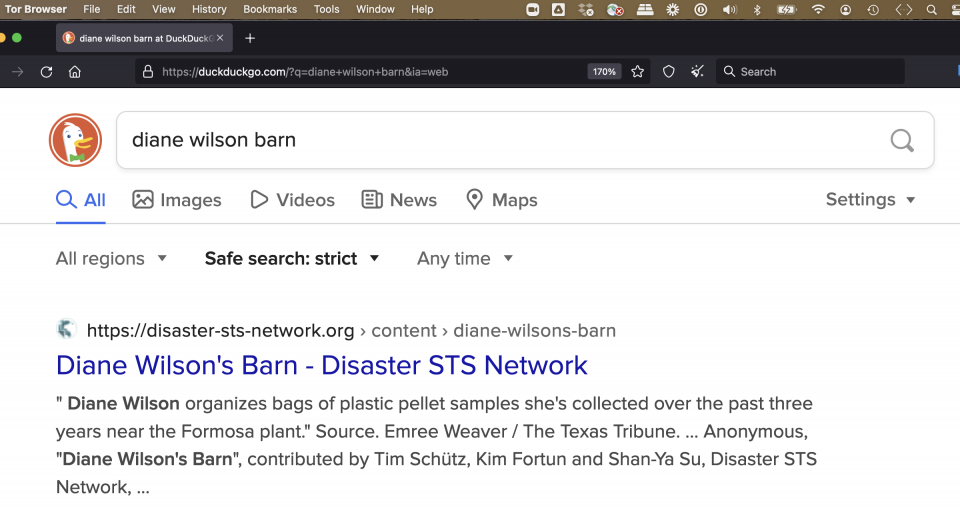Screen dimensions: 960x518
Task: Open the Bookmarks menu
Action: point(270,9)
